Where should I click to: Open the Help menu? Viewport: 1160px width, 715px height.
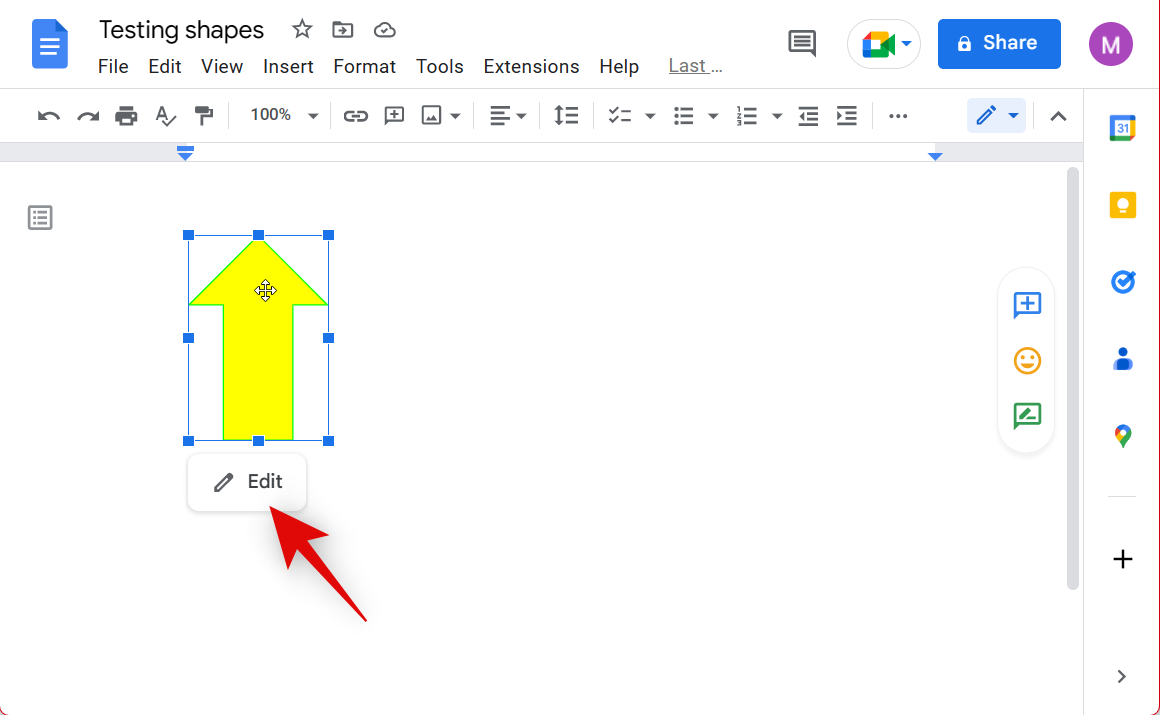619,67
